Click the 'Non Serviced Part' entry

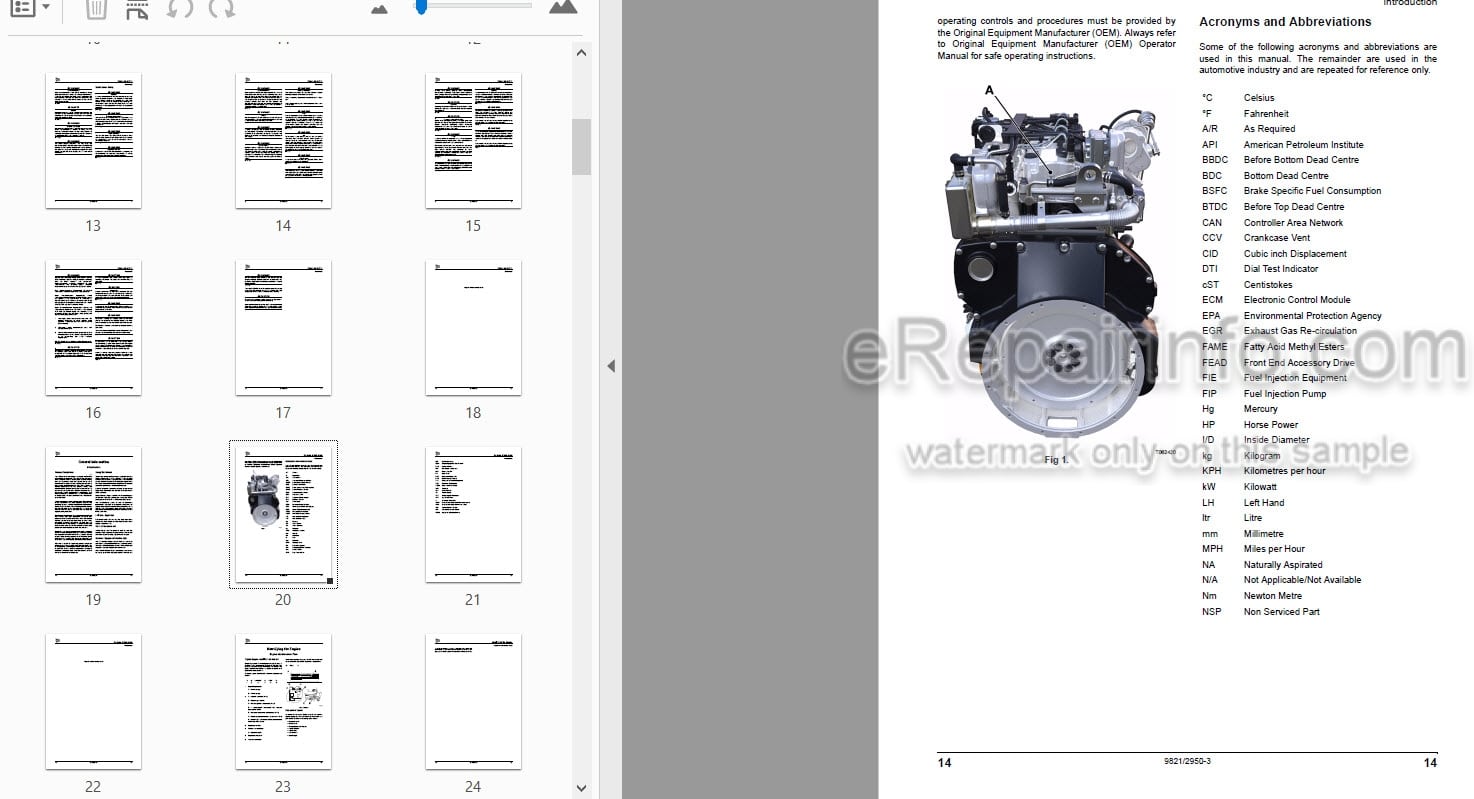point(1281,612)
